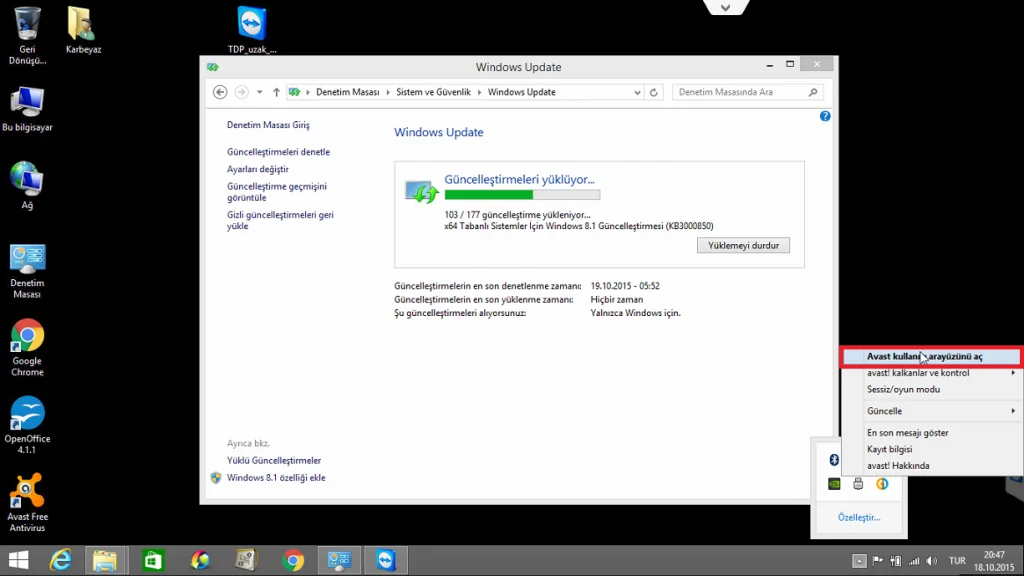Open recent locations dropdown next to forward arrow
This screenshot has width=1024, height=576.
[259, 92]
